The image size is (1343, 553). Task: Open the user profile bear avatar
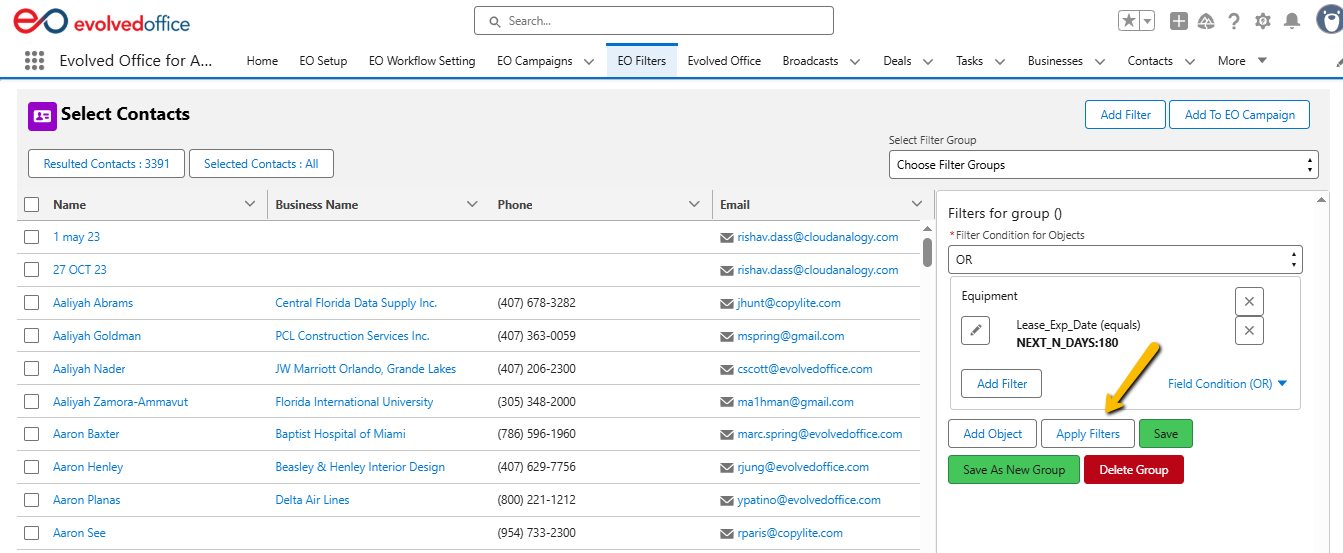click(x=1328, y=20)
